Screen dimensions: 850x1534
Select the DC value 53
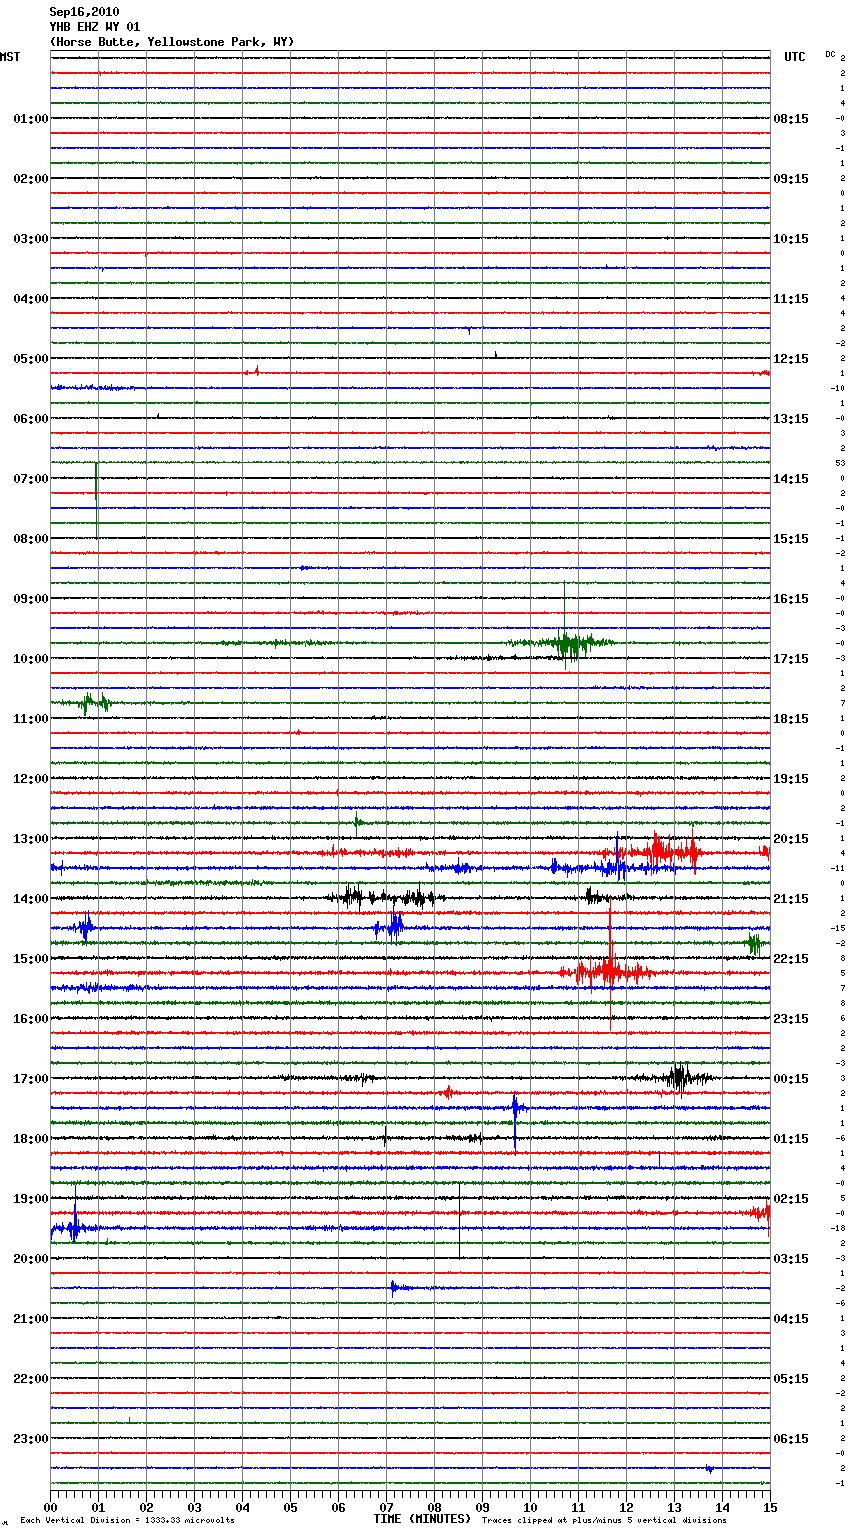pyautogui.click(x=841, y=463)
